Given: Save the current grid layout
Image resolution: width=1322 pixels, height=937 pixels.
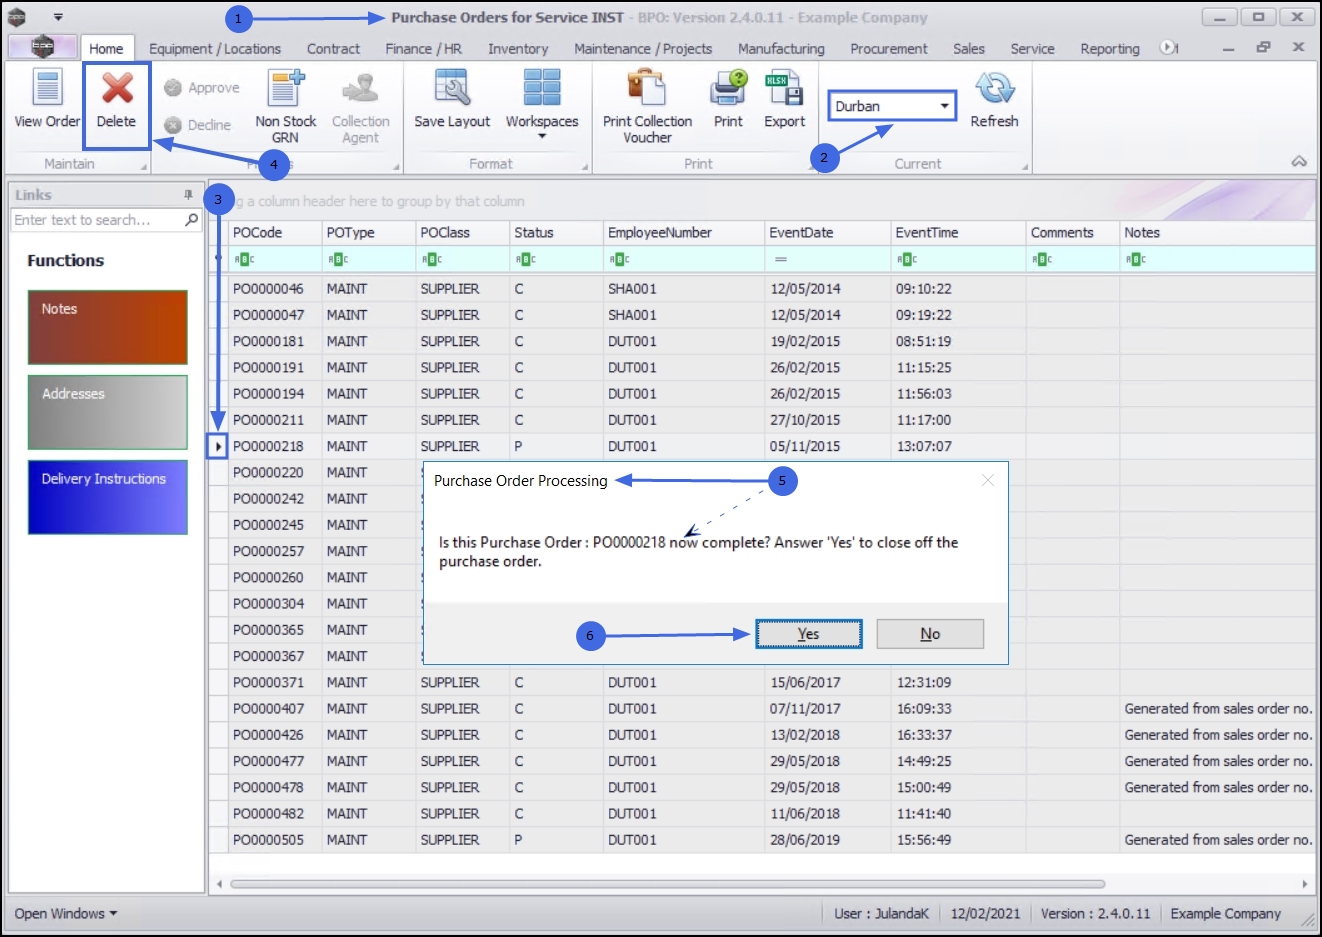Looking at the screenshot, I should point(452,99).
